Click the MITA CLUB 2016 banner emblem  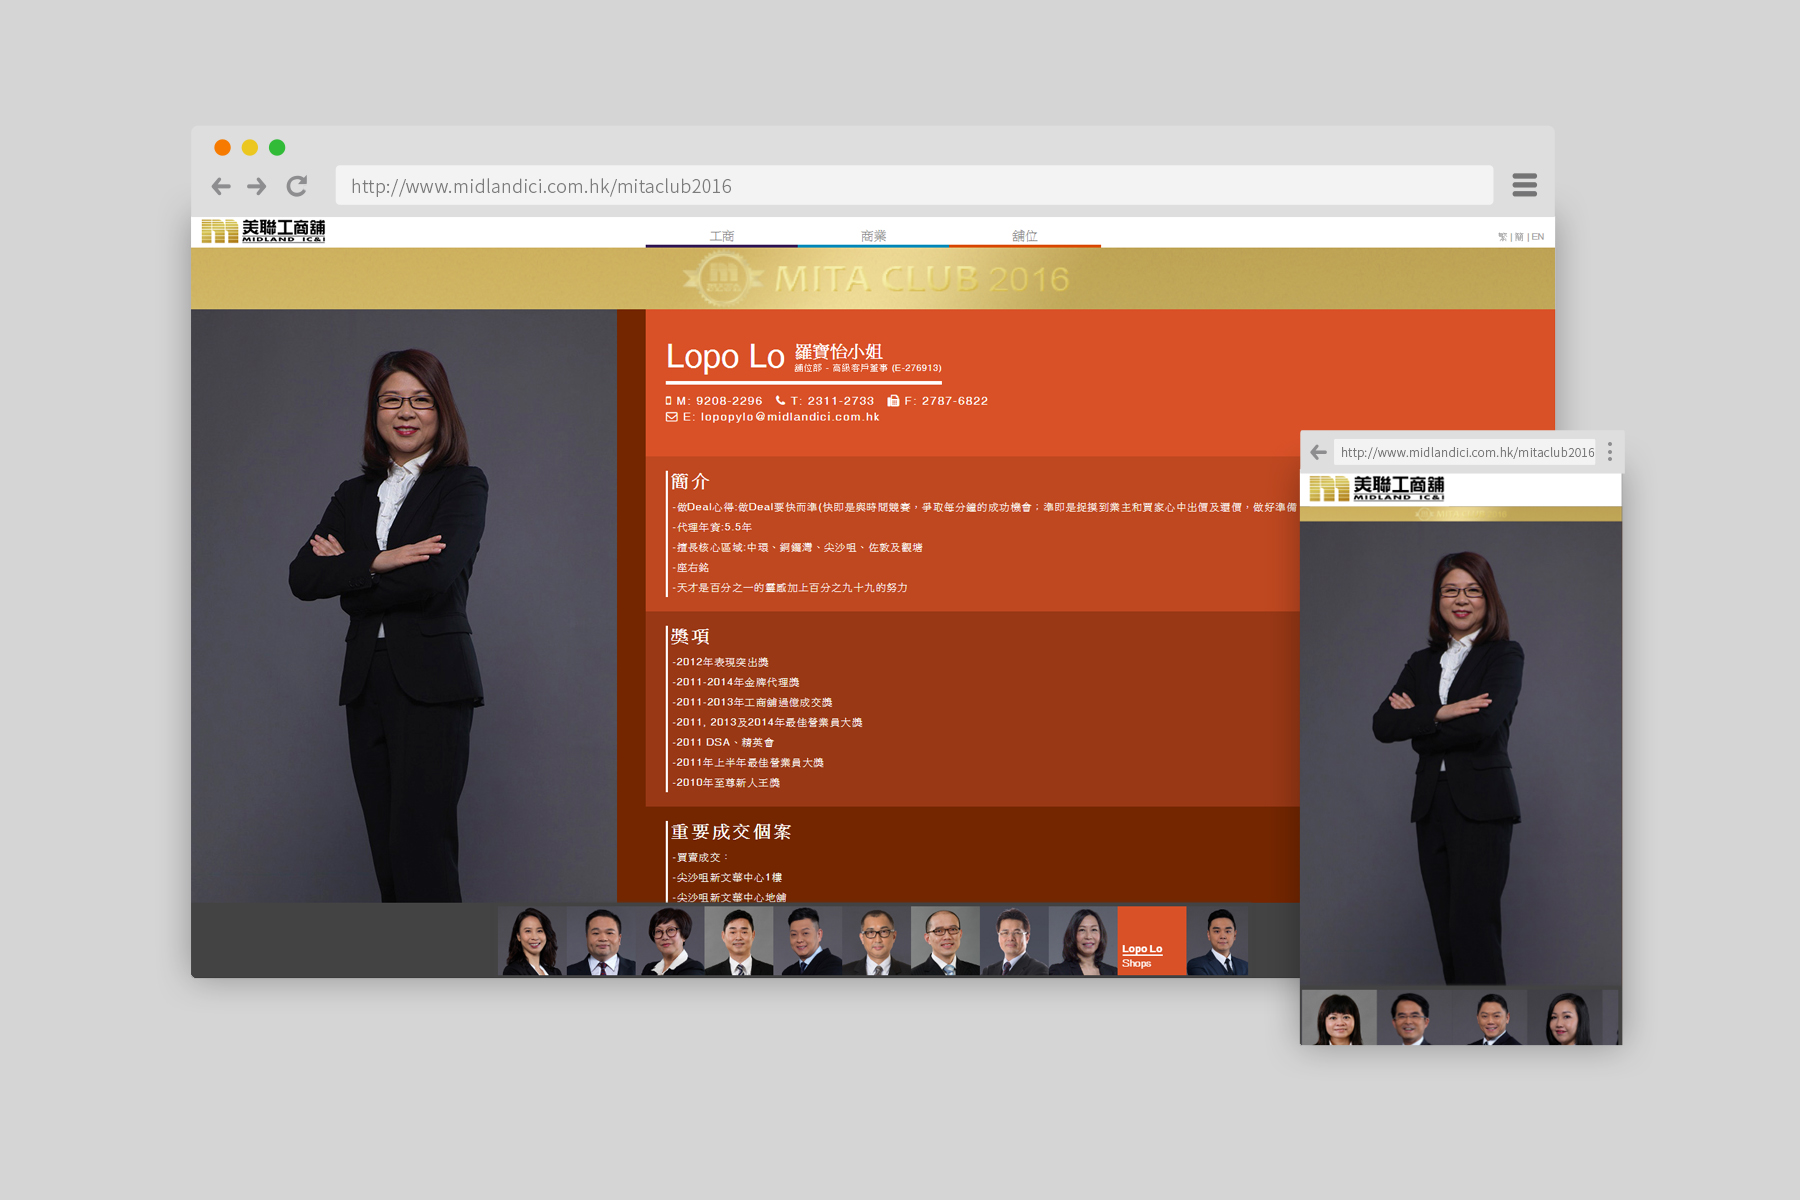click(723, 278)
